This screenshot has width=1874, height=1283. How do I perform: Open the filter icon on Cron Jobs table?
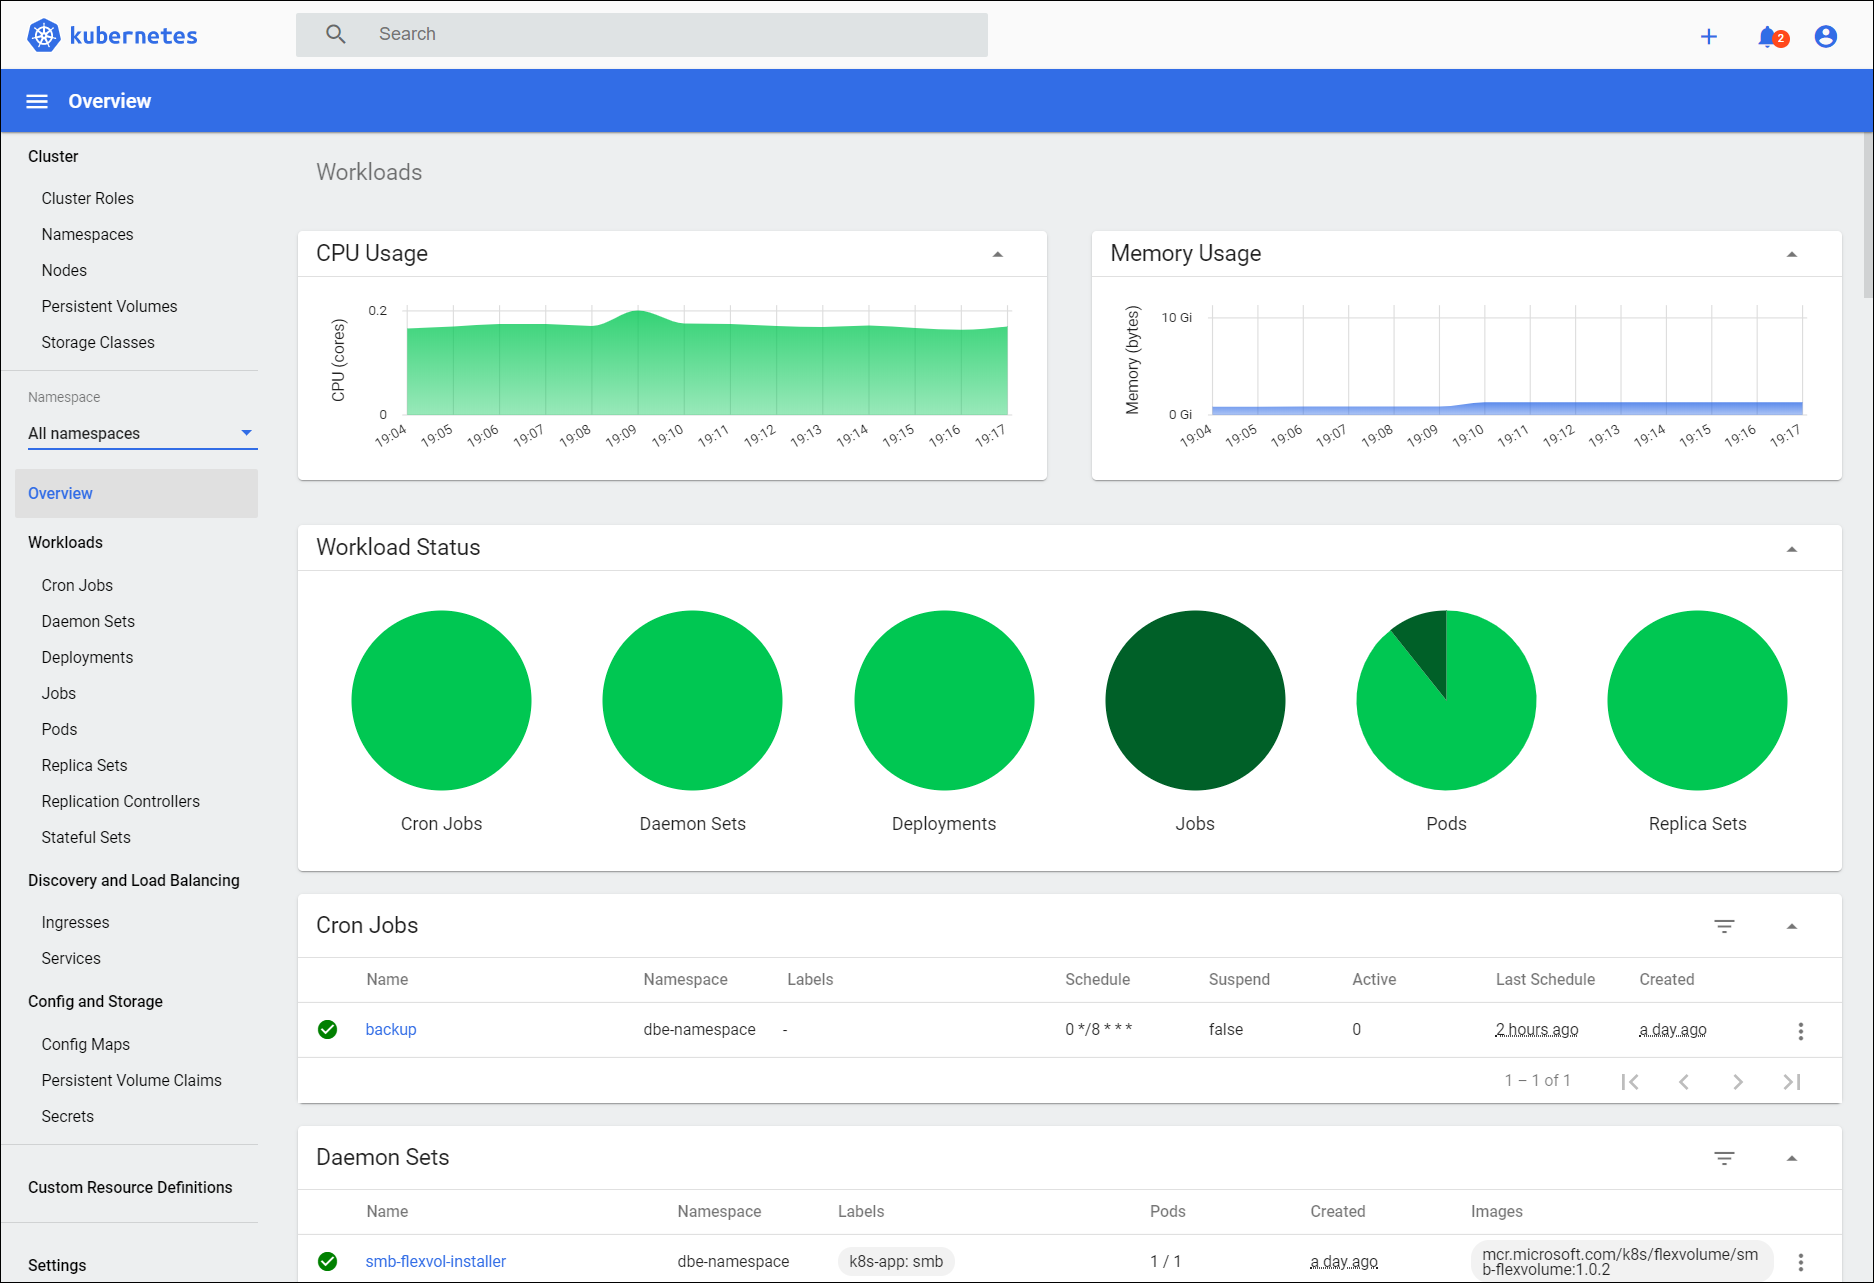[1725, 926]
